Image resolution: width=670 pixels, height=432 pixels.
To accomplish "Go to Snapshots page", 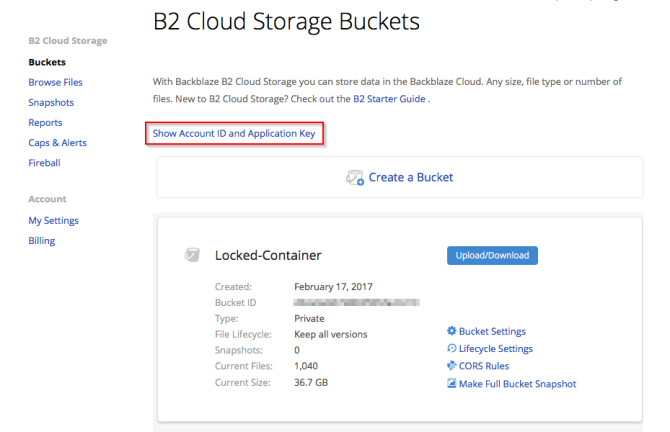I will click(x=51, y=103).
